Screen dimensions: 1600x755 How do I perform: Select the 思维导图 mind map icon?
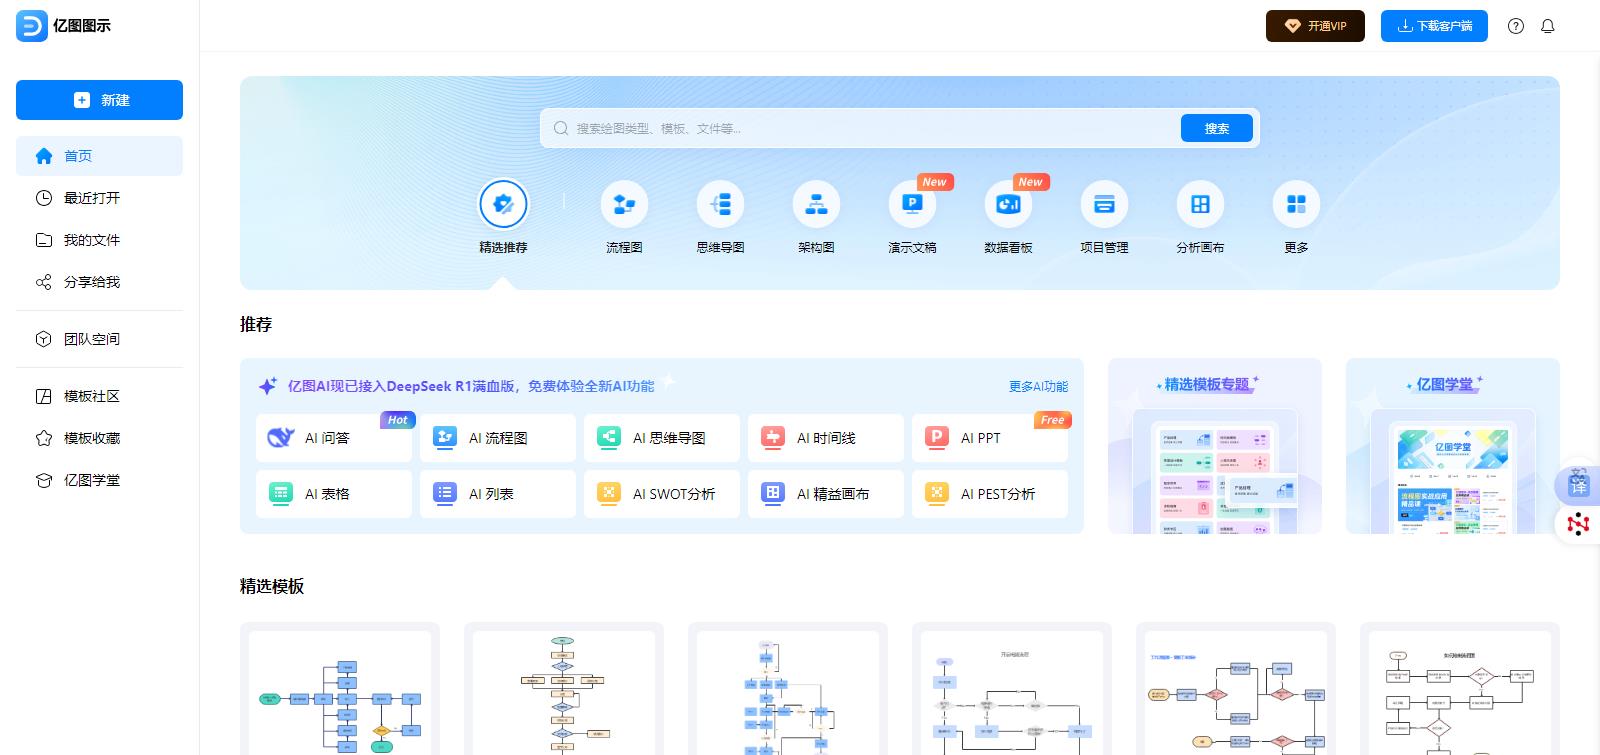tap(720, 204)
